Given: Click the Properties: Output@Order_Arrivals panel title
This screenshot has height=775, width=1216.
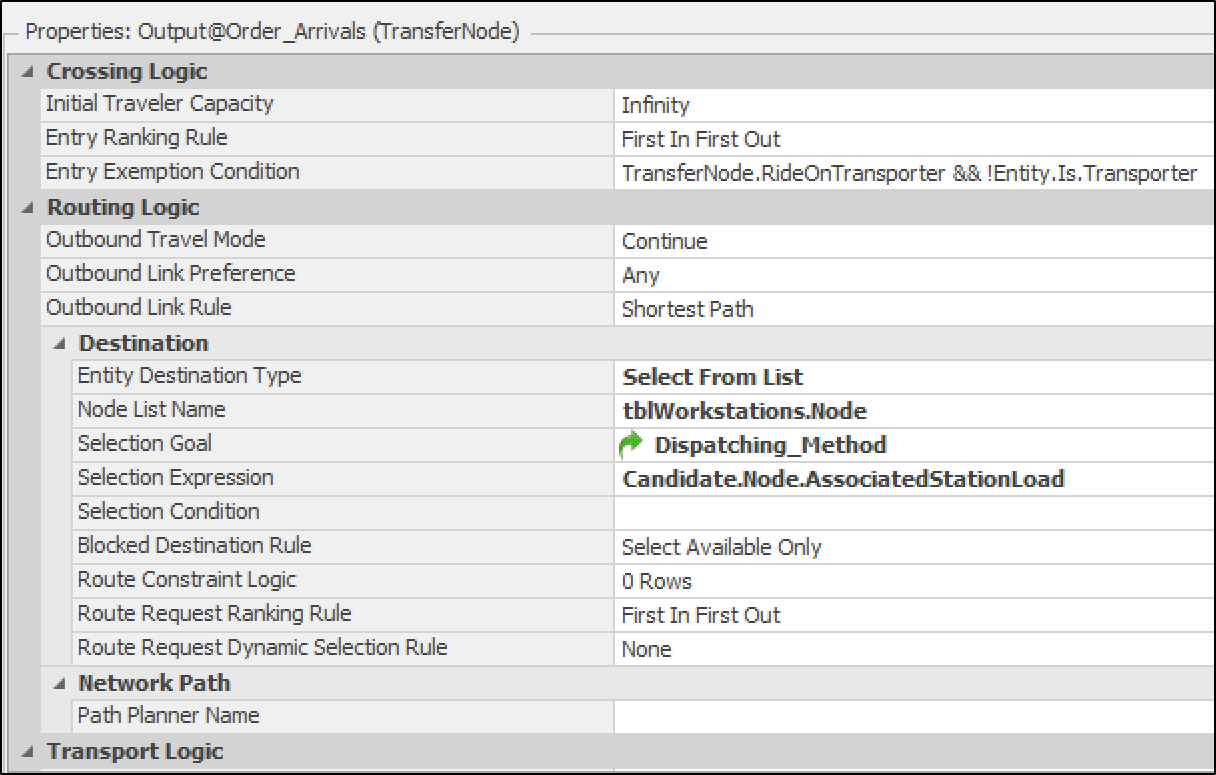Looking at the screenshot, I should click(272, 32).
